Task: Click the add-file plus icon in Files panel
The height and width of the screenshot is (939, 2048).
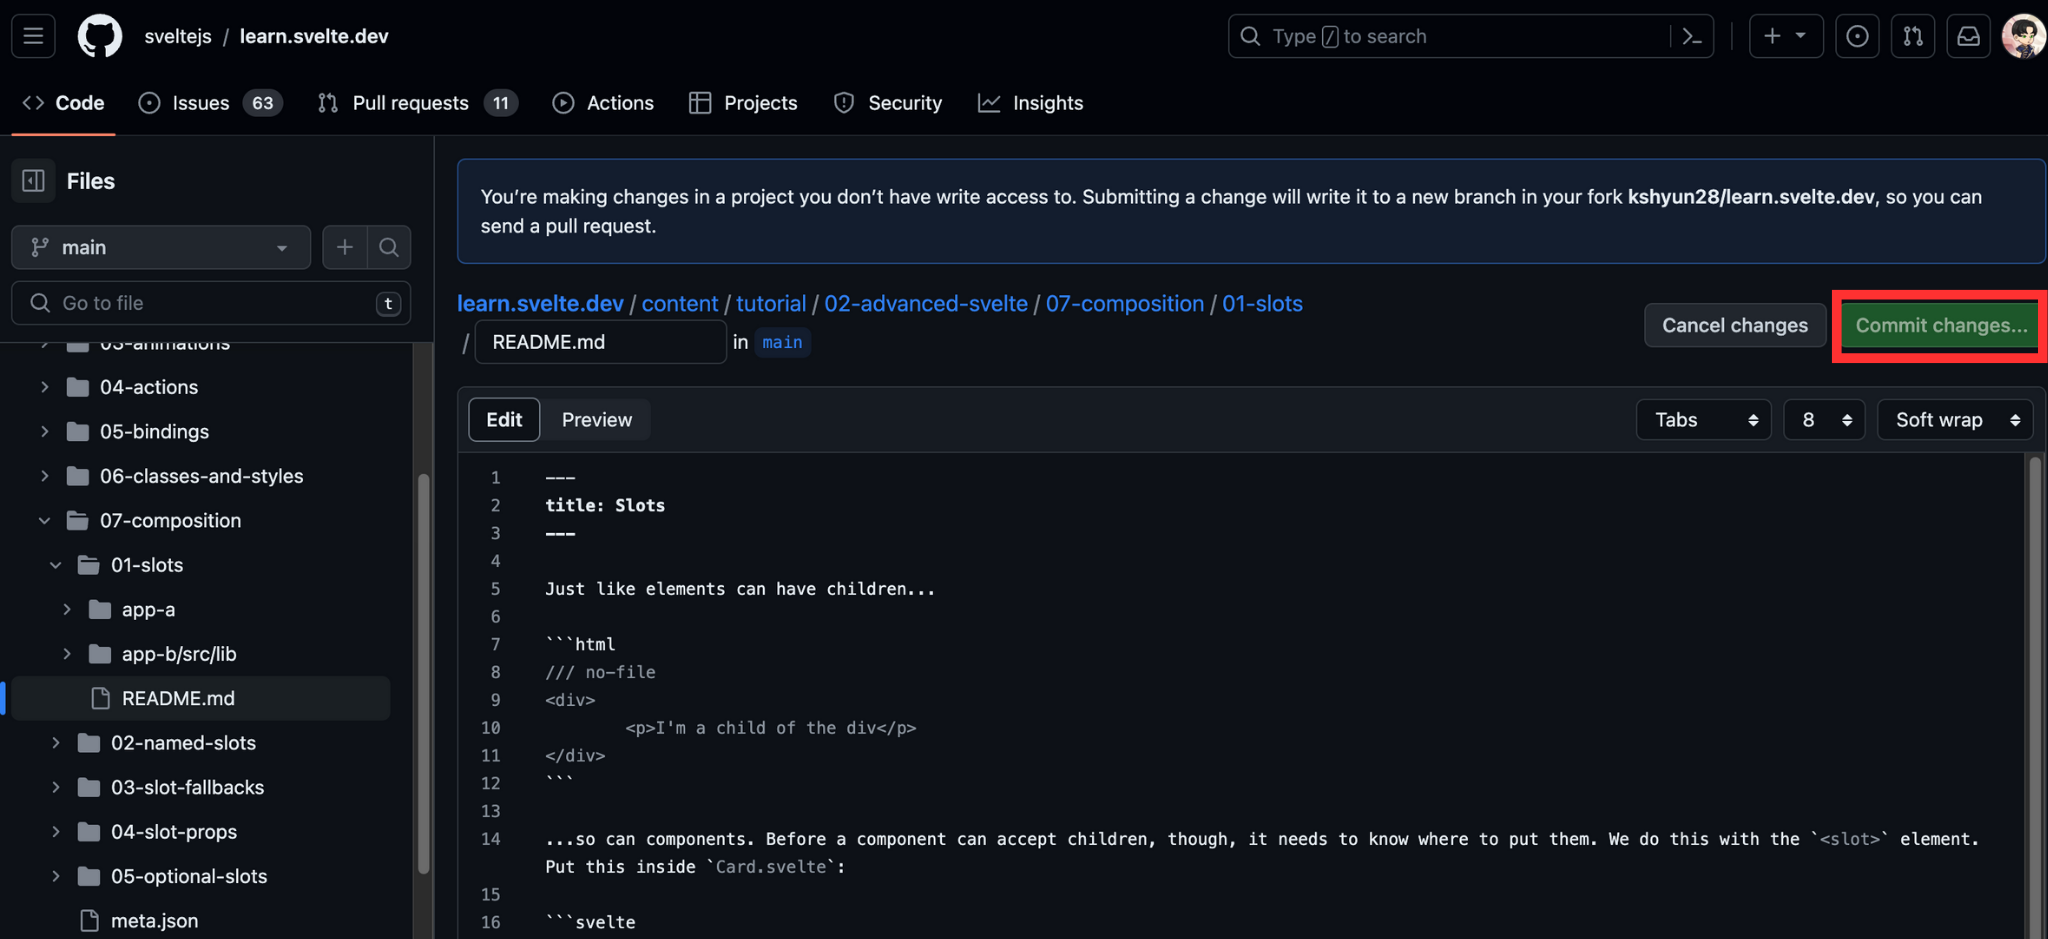Action: [344, 247]
